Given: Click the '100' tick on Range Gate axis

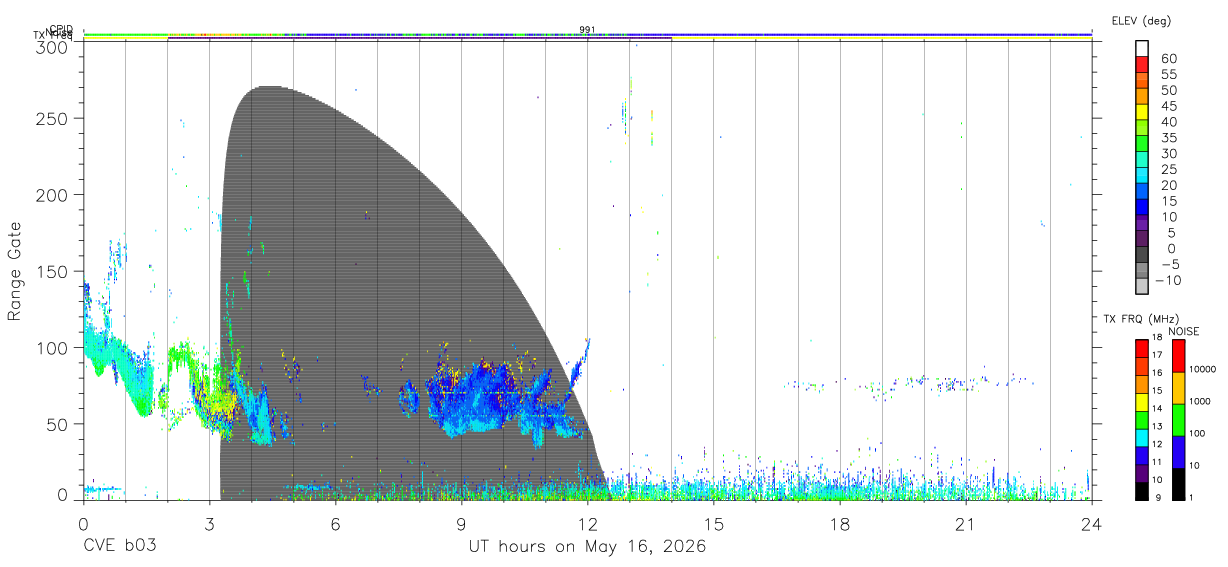Looking at the screenshot, I should (x=51, y=347).
